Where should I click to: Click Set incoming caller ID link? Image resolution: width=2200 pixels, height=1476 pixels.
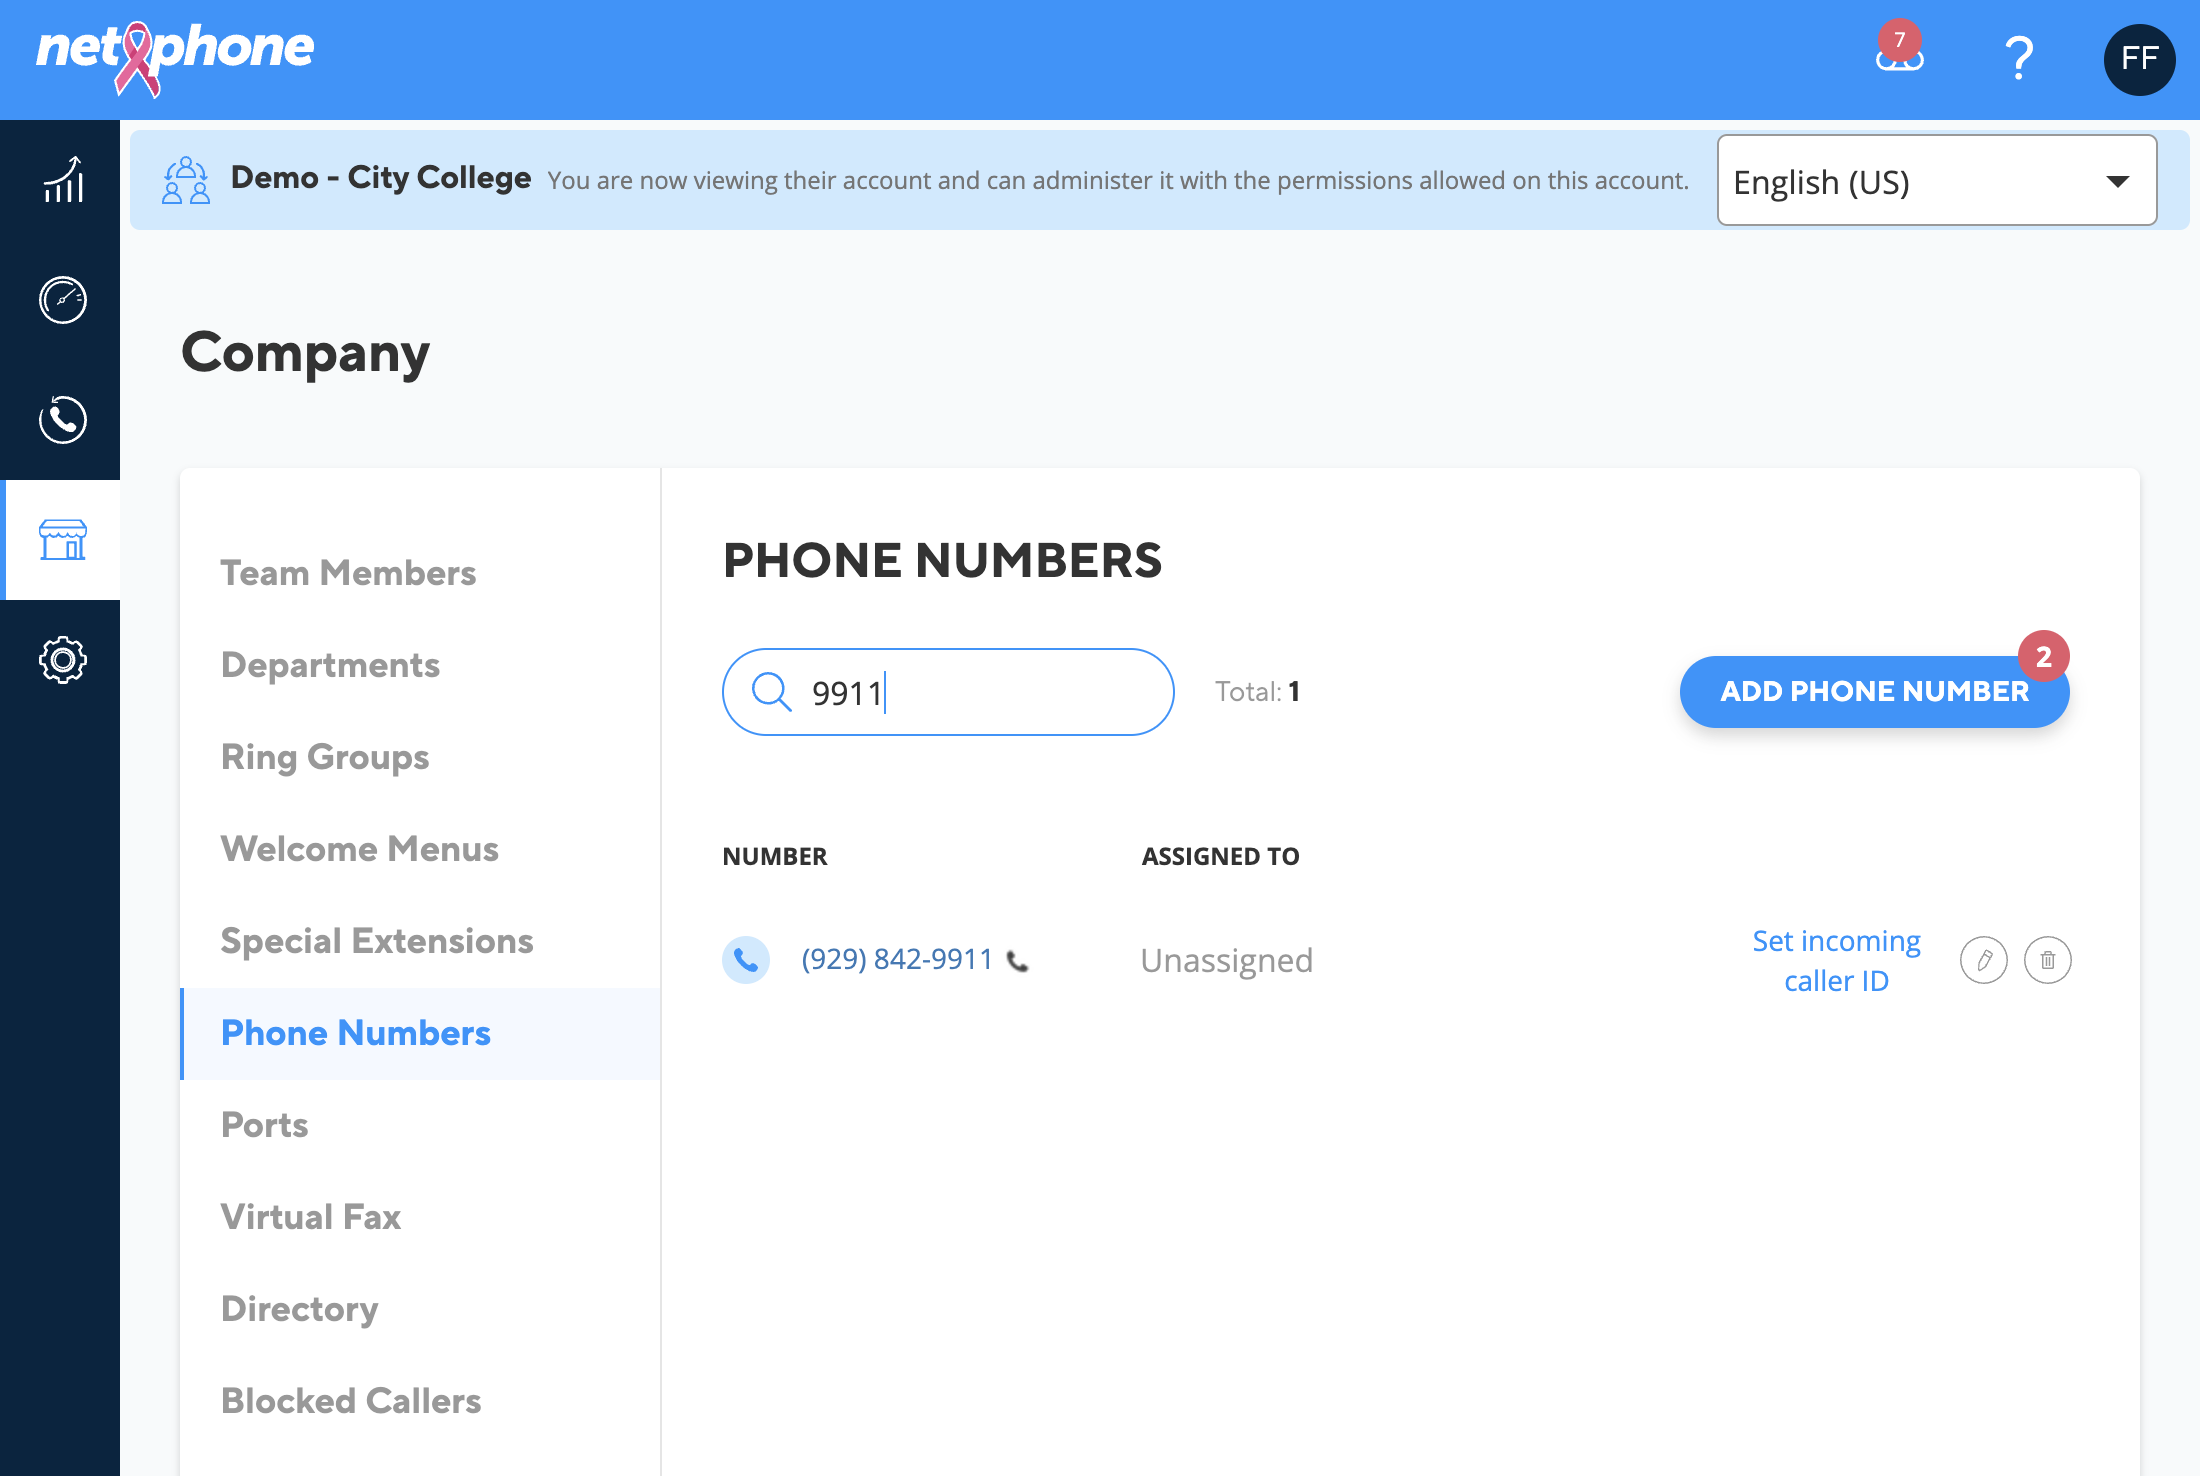click(x=1836, y=960)
